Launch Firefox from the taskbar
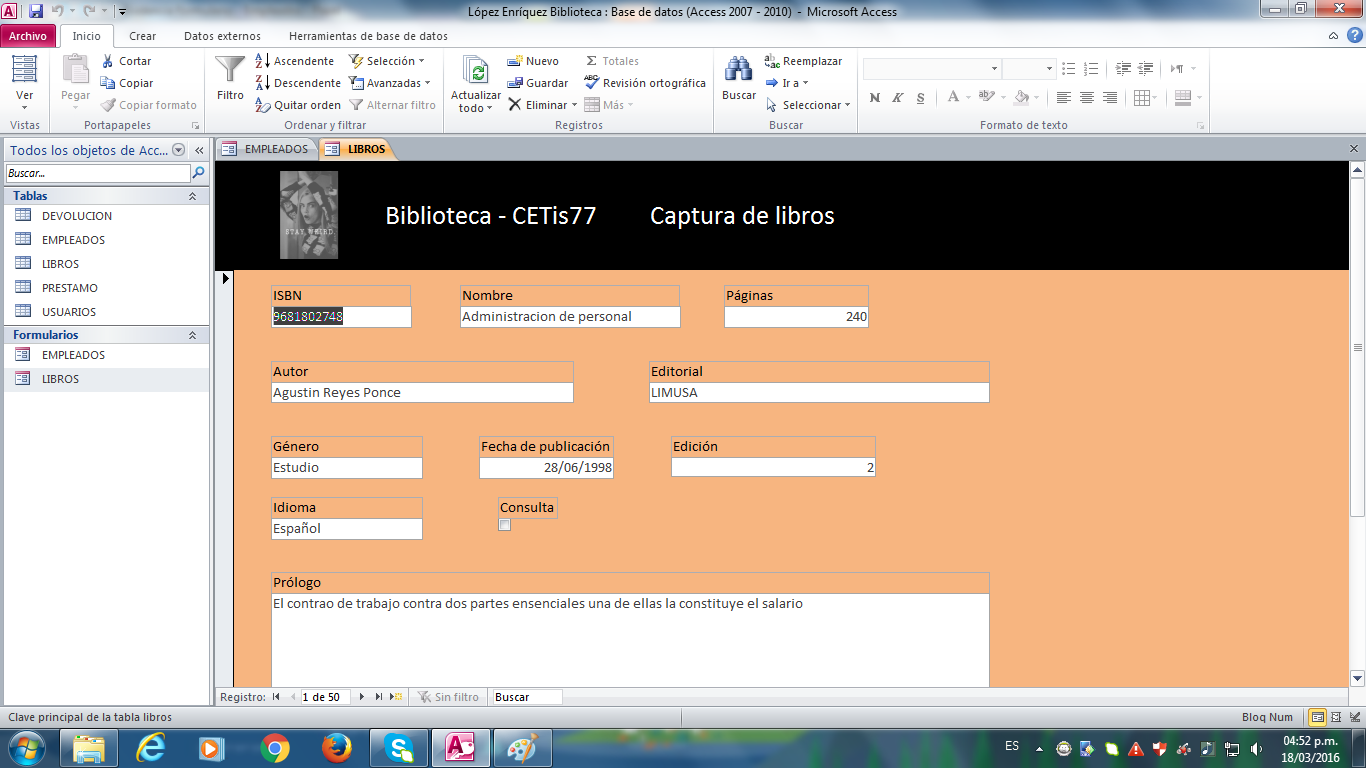1366x768 pixels. pos(337,748)
